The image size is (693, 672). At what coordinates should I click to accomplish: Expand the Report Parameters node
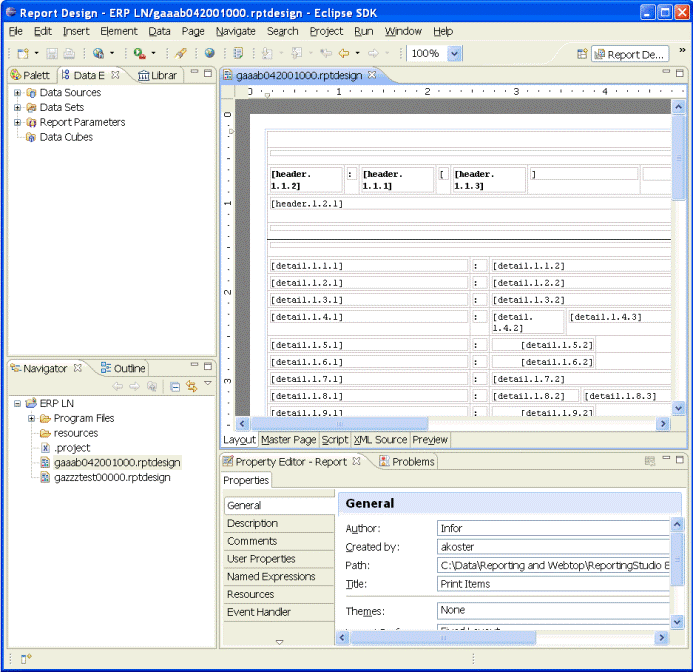click(x=17, y=122)
